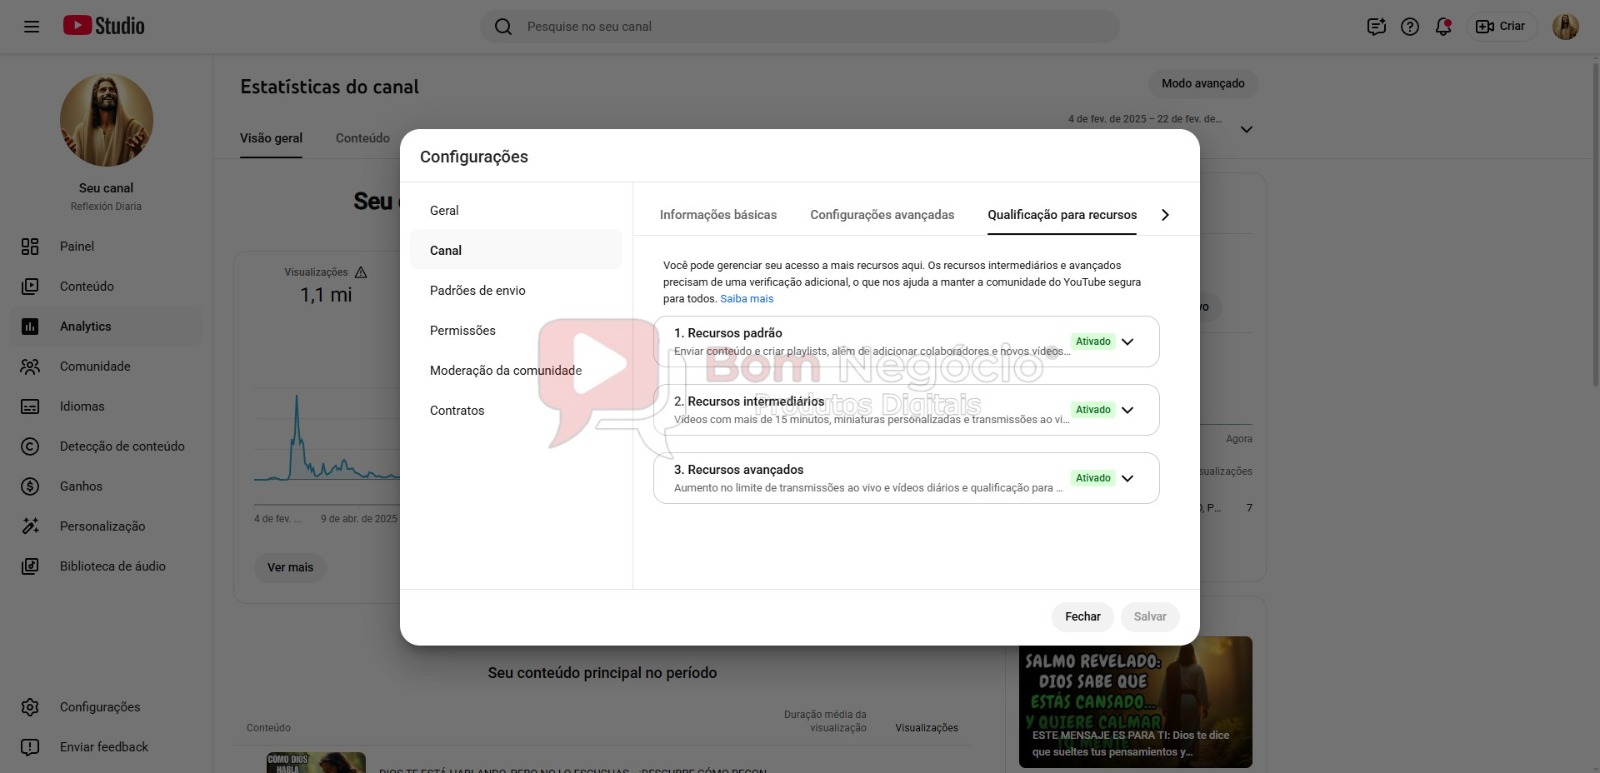Screen dimensions: 1600x773
Task: Click the Analytics bar chart icon
Action: 30,326
